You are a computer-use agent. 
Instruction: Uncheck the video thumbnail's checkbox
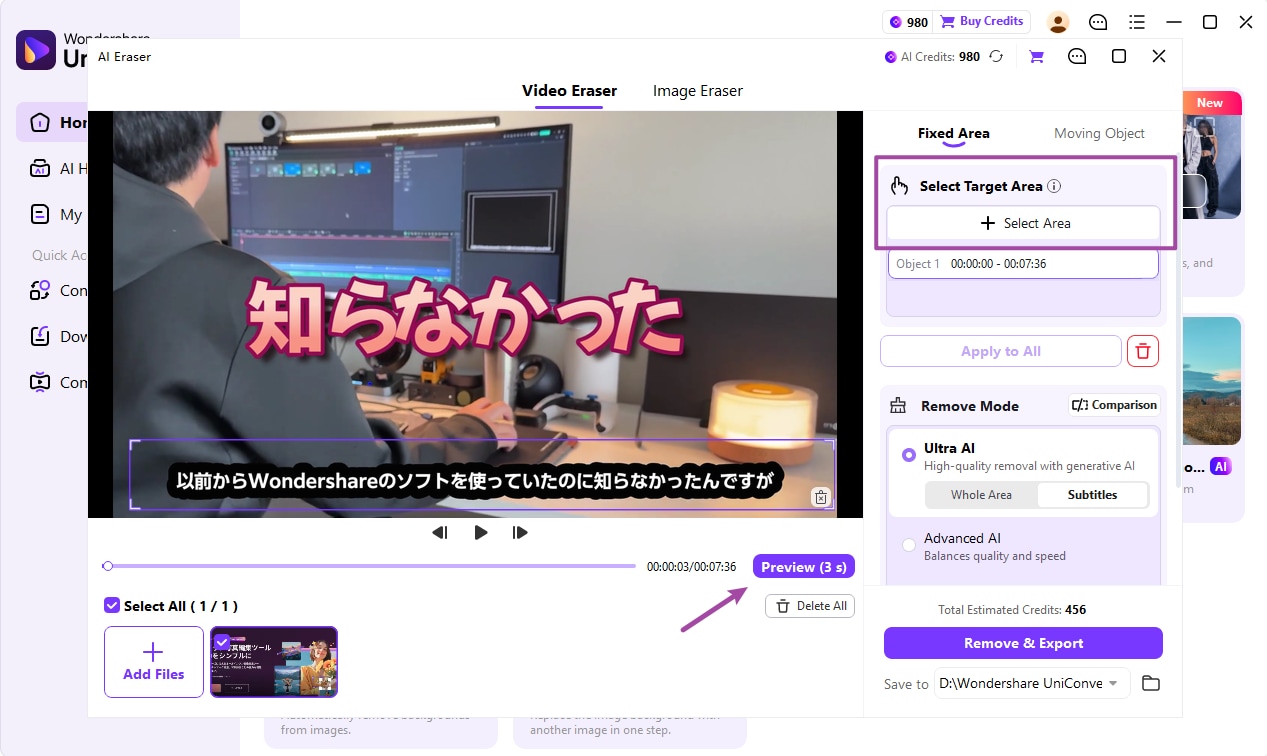[x=222, y=641]
